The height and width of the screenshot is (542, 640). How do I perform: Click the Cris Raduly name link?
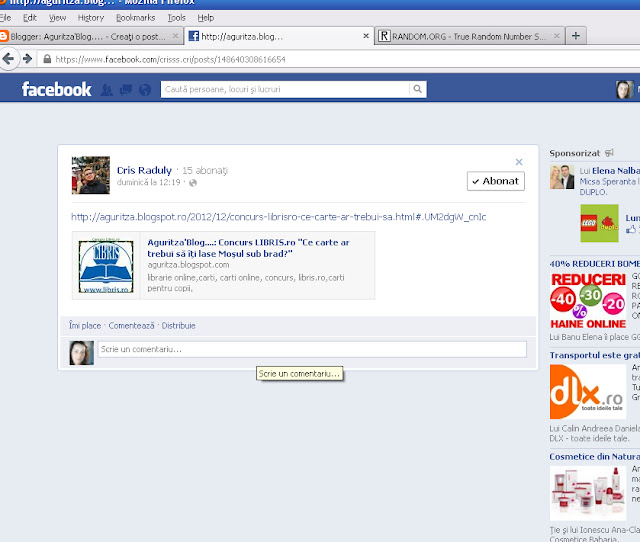(144, 170)
